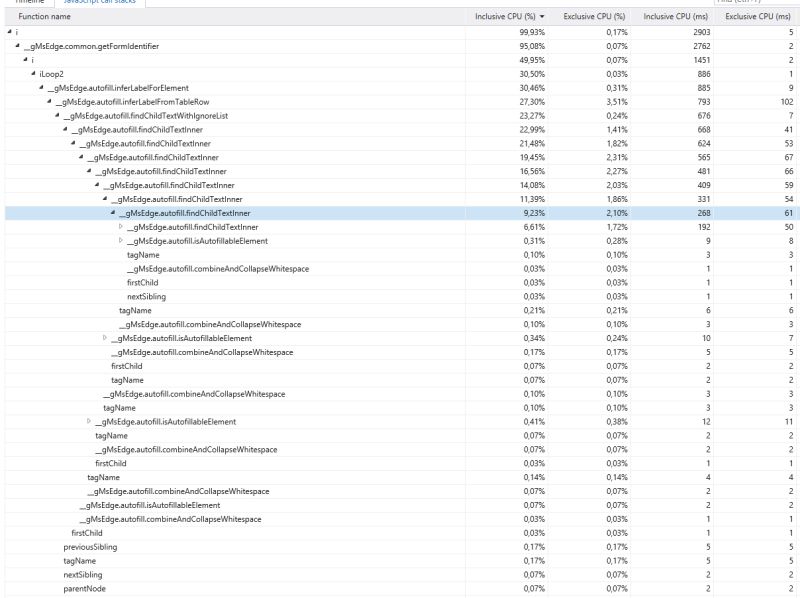Image resolution: width=800 pixels, height=598 pixels.
Task: Collapse the getFormIdentifier tree node
Action: [x=18, y=46]
